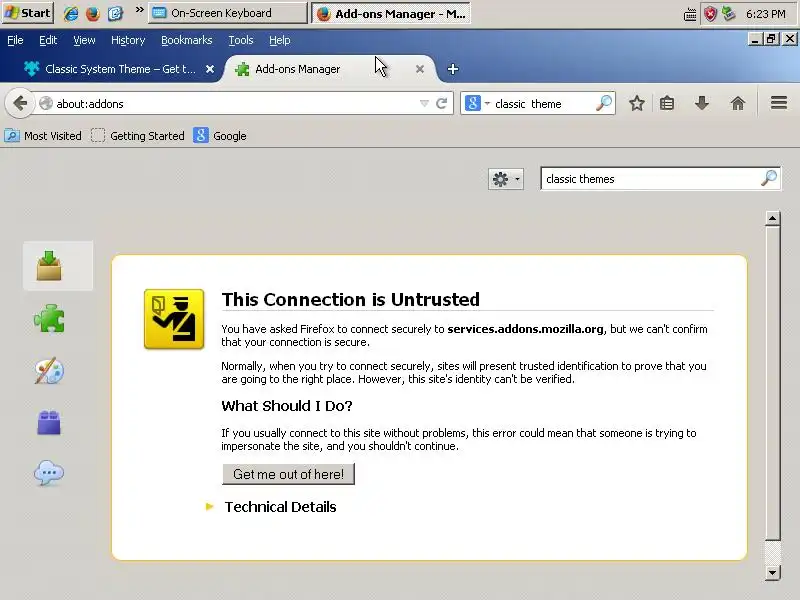
Task: Open the Tools menu
Action: click(241, 40)
